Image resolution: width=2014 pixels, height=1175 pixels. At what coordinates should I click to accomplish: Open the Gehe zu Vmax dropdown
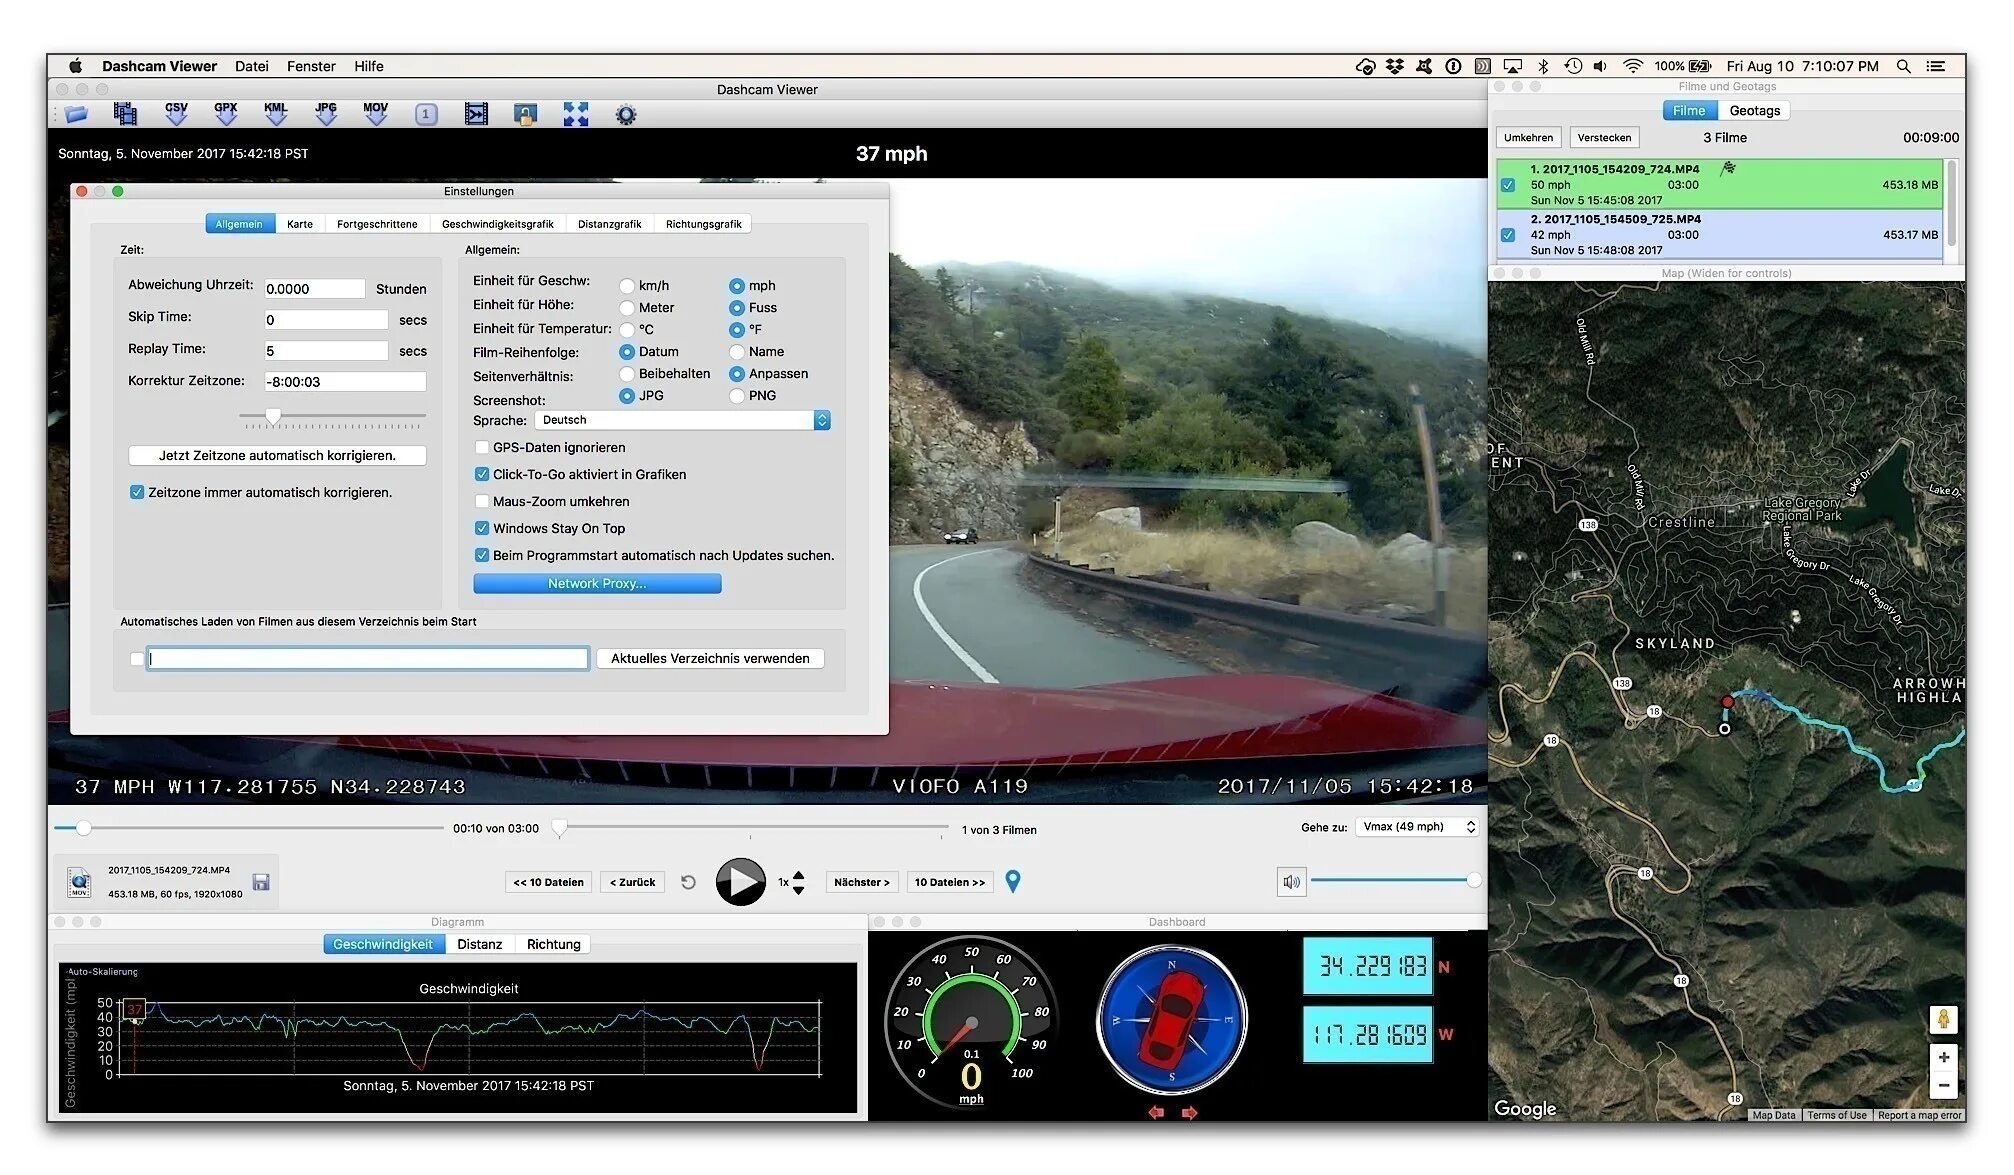[x=1416, y=827]
